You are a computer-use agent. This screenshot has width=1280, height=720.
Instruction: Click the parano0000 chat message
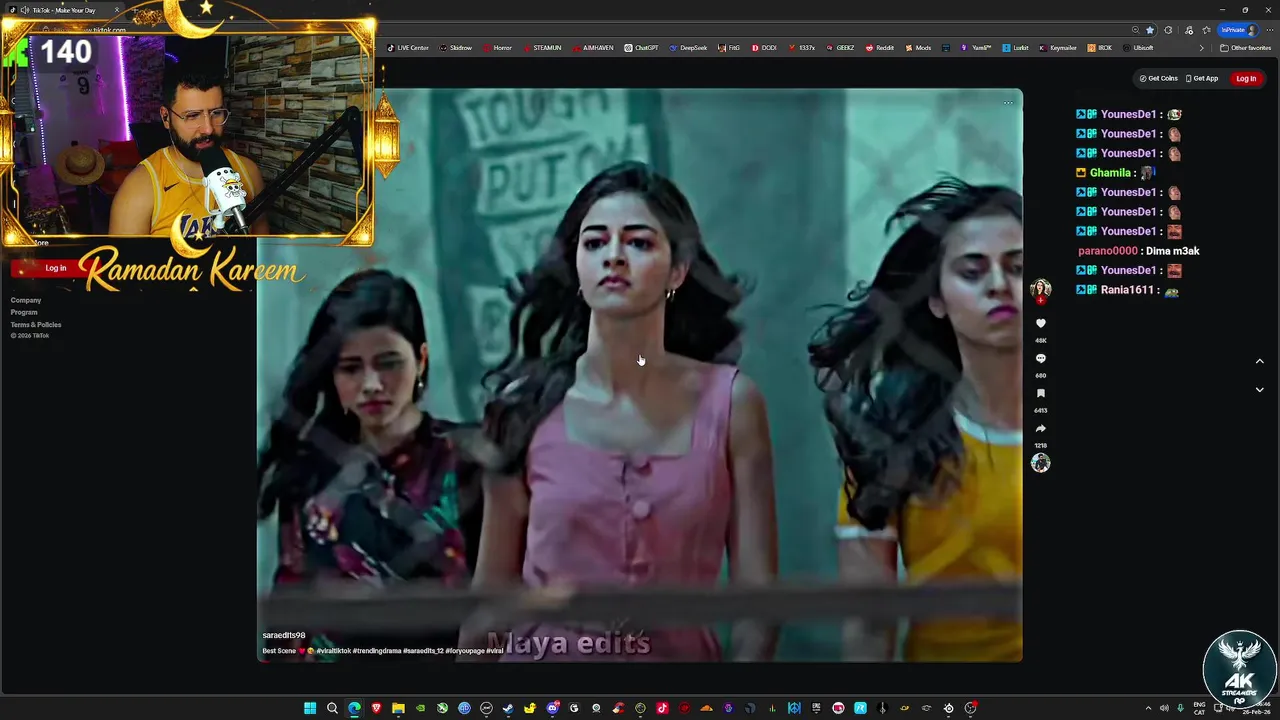click(1138, 251)
